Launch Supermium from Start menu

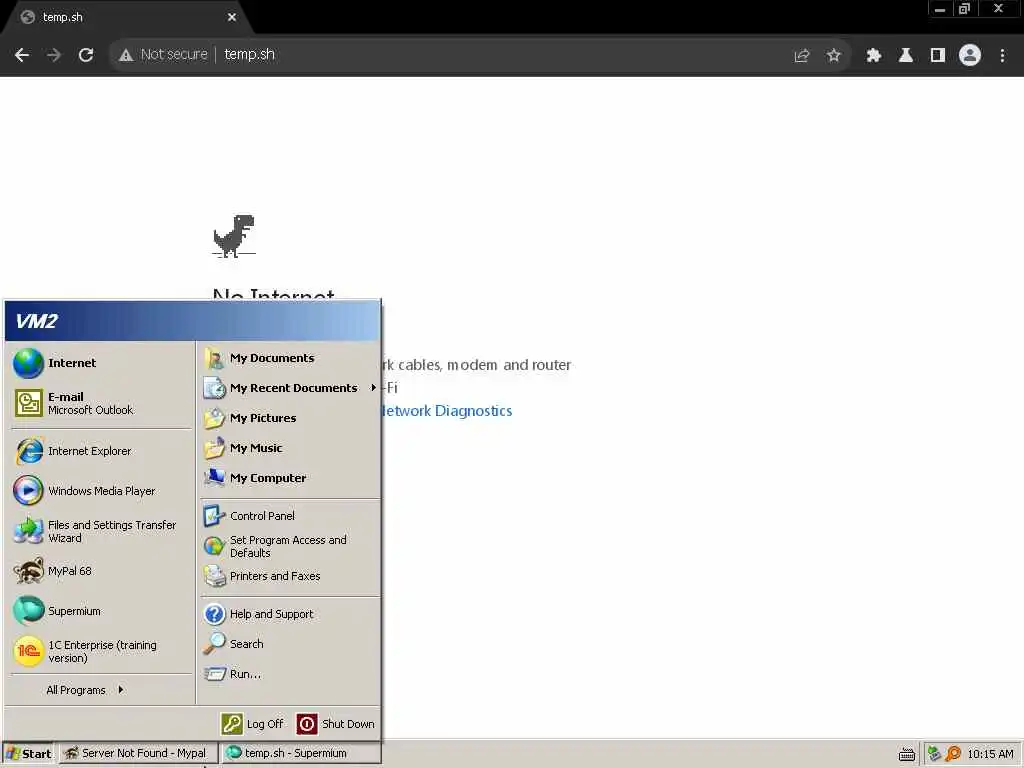coord(101,611)
